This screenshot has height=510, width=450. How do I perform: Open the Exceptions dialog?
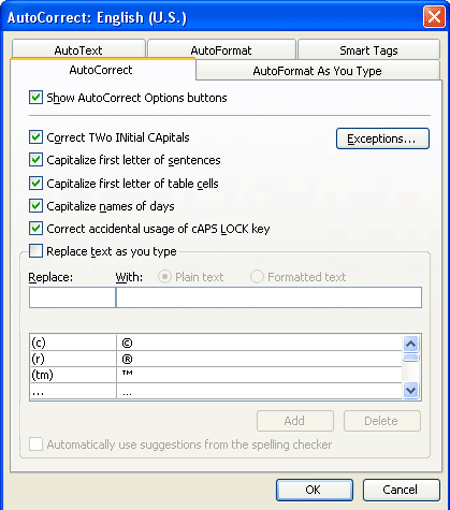point(382,138)
